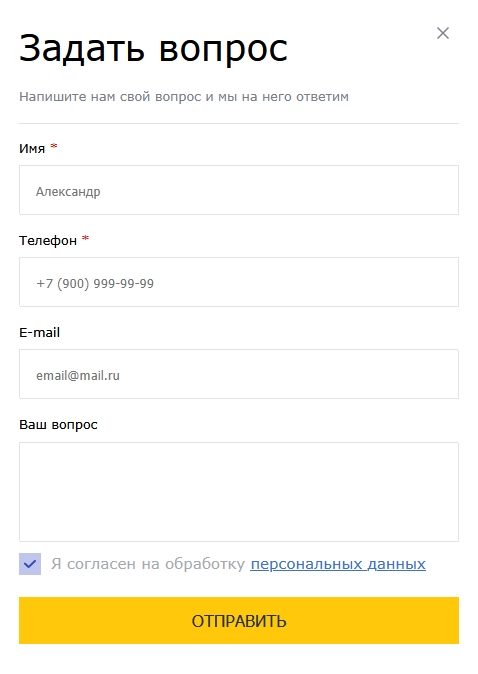Click the Задать вопрос heading
This screenshot has height=674, width=478.
pos(153,48)
